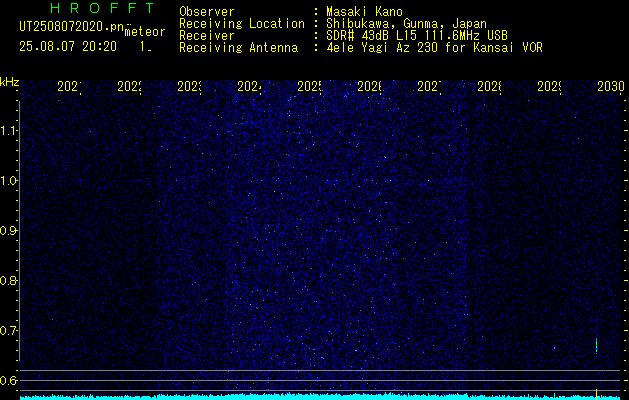The height and width of the screenshot is (400, 629).
Task: Click the 2021 time axis label
Action: point(69,86)
